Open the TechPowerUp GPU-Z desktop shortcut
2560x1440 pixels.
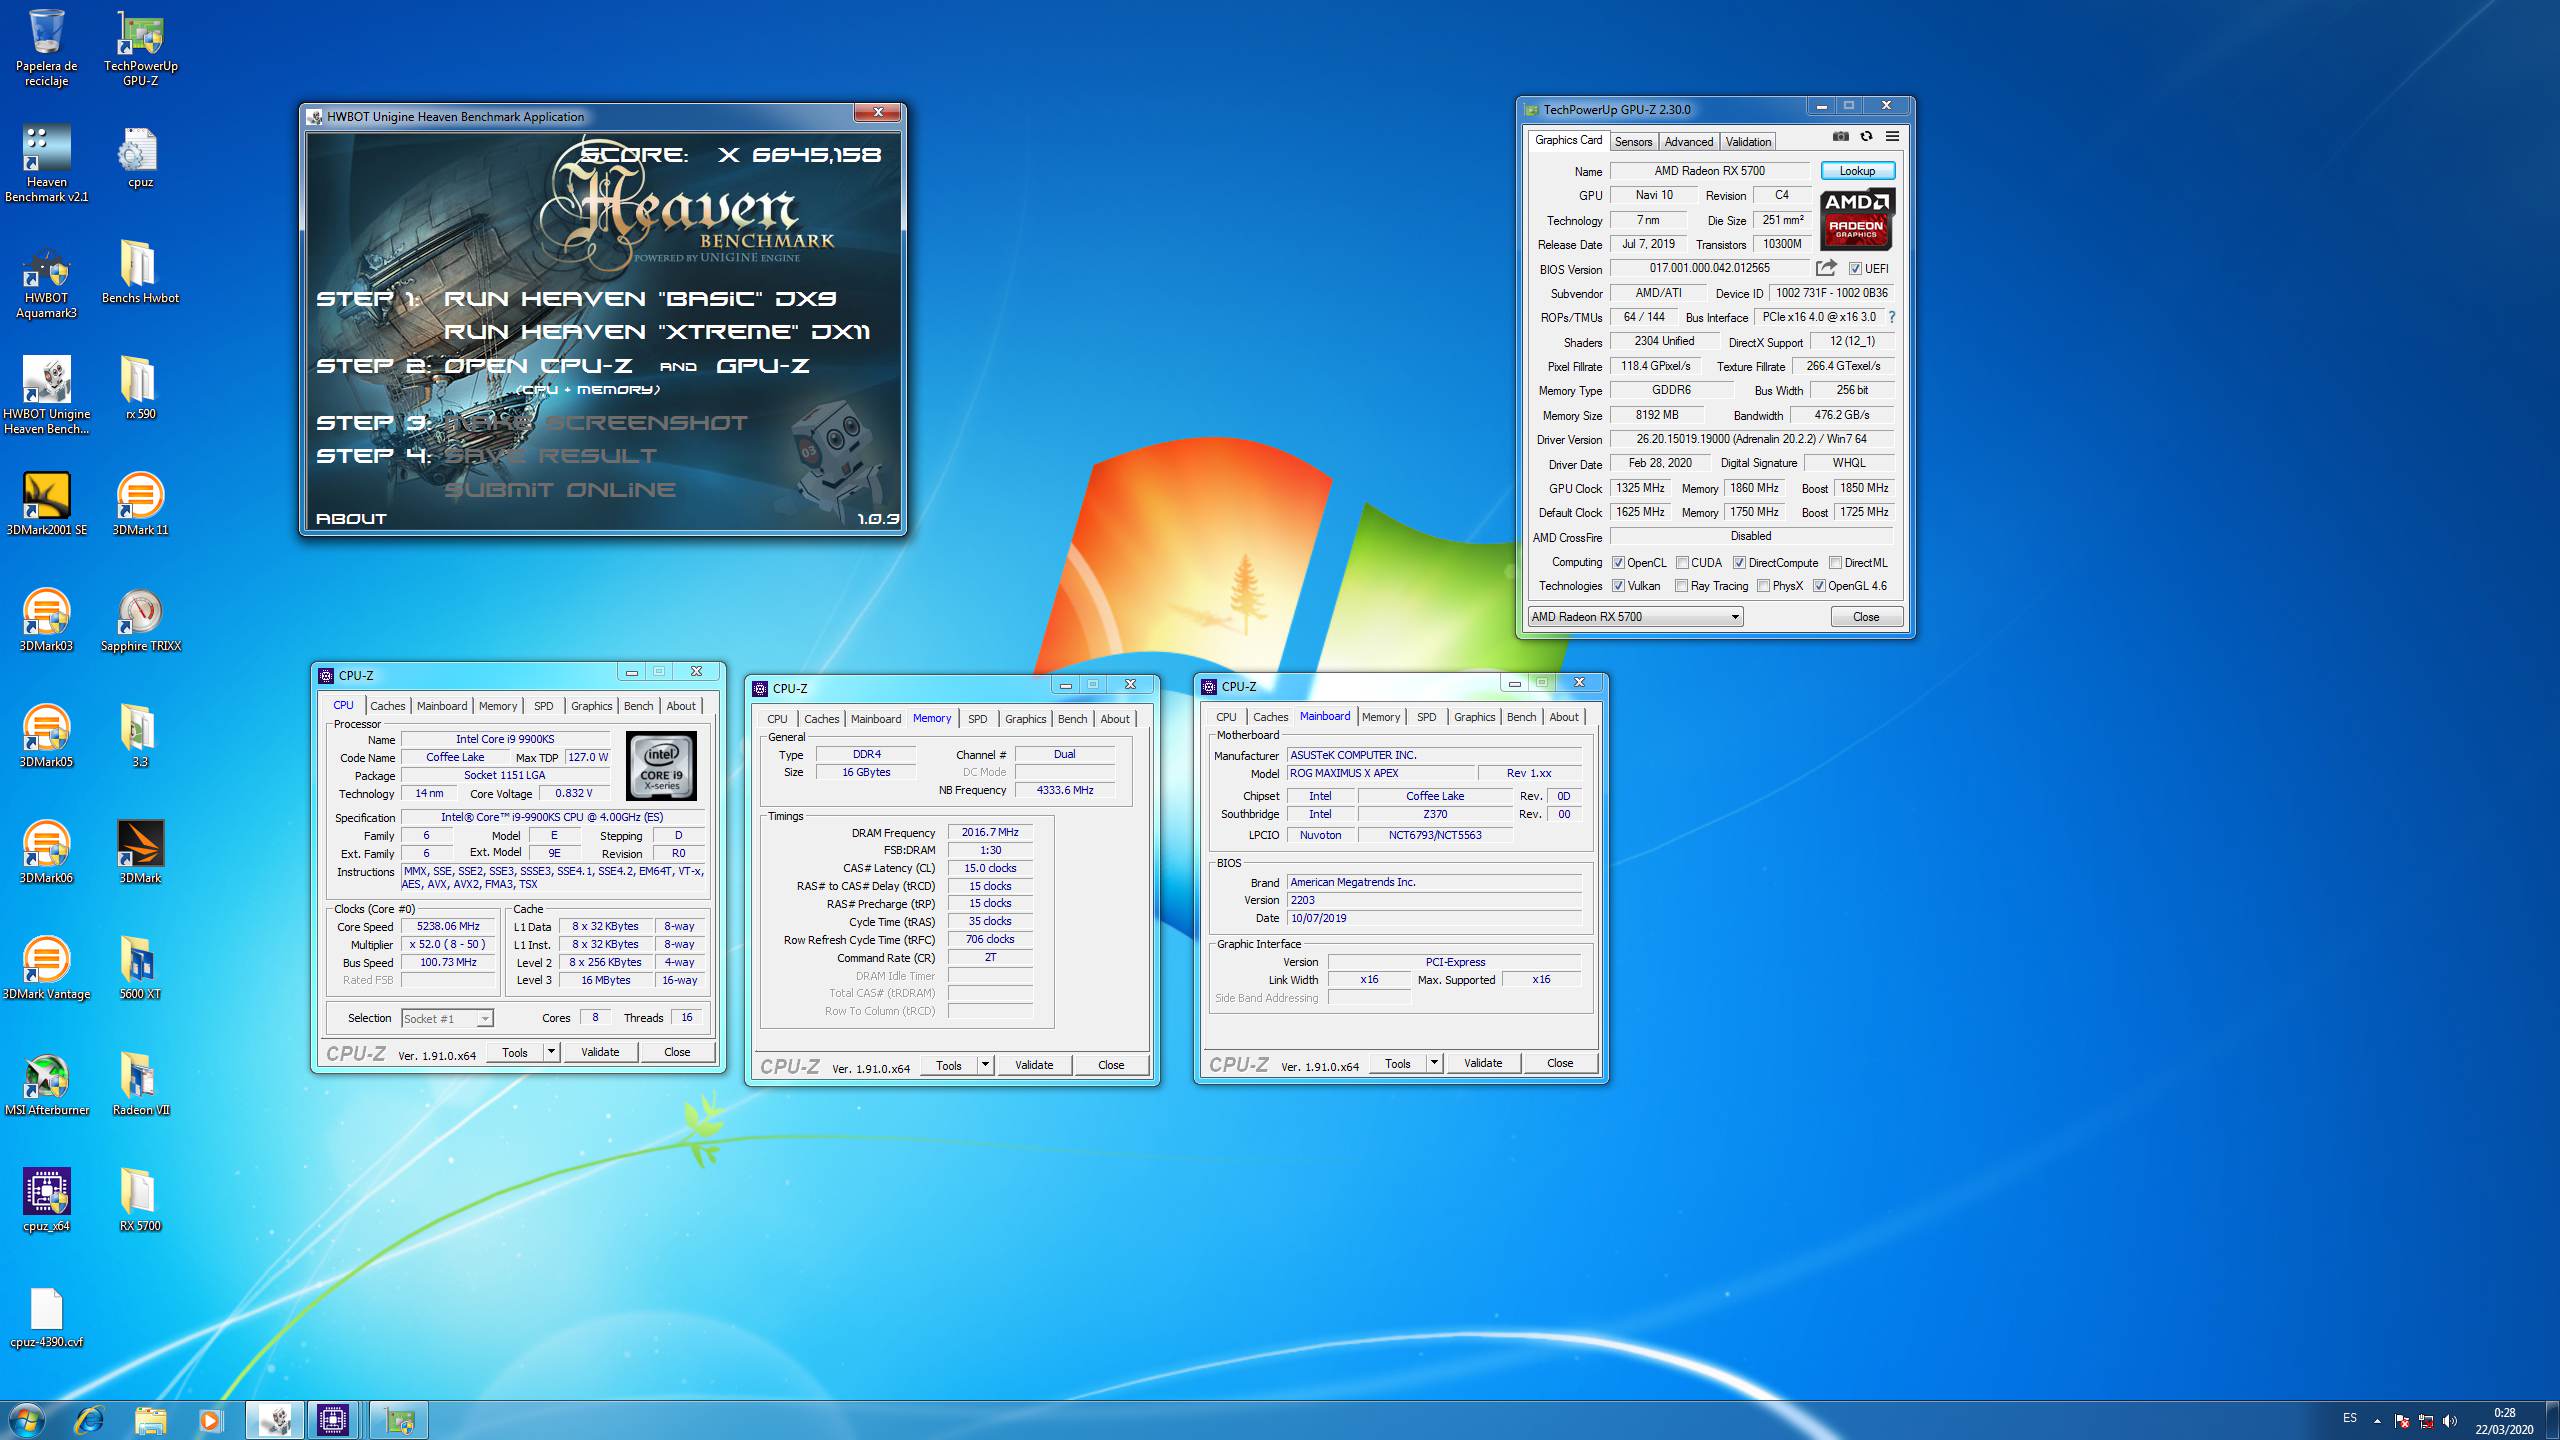point(140,48)
